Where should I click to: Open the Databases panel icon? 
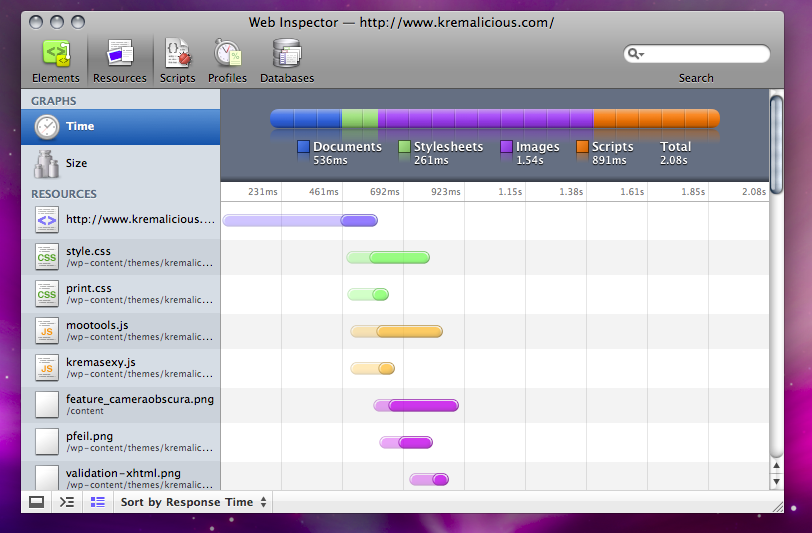287,53
